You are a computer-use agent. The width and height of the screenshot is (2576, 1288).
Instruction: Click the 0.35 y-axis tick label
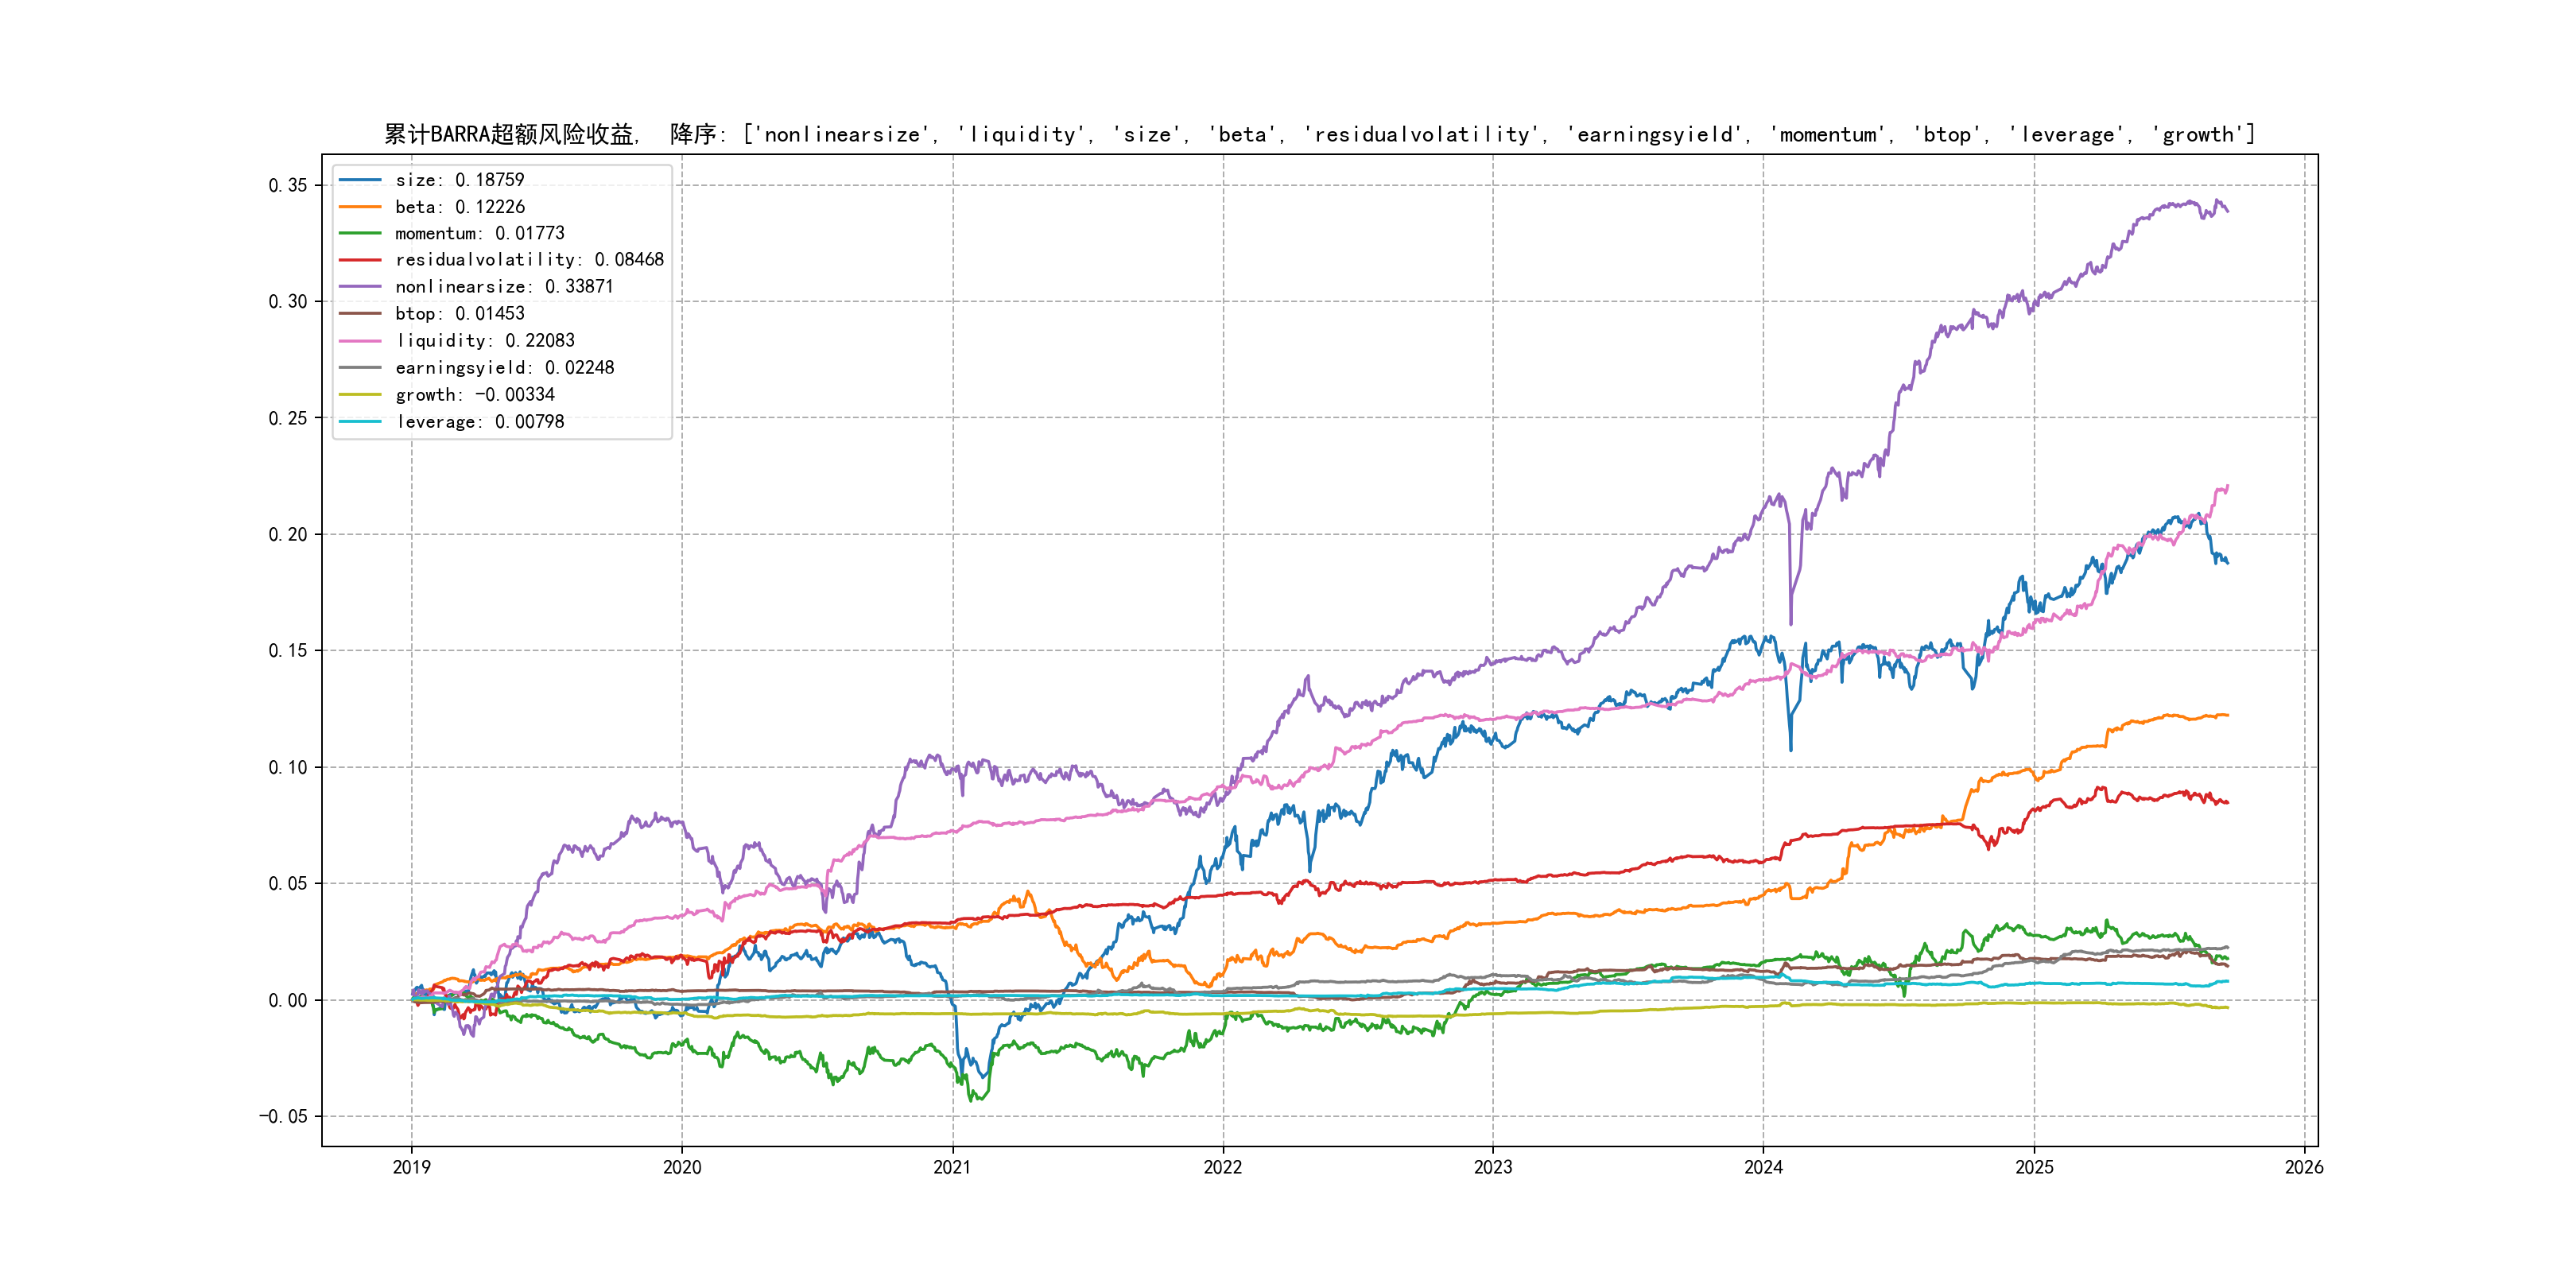[287, 185]
